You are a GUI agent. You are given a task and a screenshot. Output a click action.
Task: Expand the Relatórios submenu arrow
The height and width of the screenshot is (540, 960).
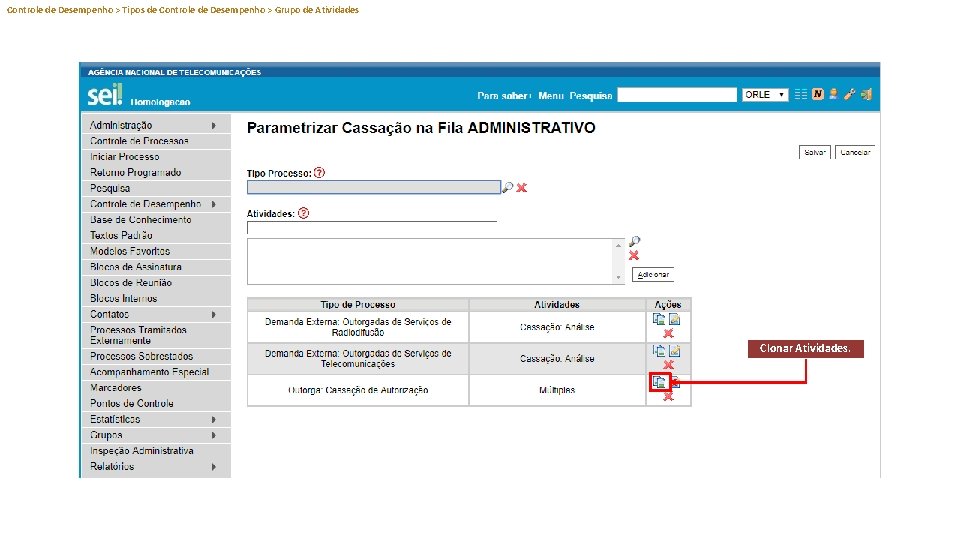pos(214,467)
